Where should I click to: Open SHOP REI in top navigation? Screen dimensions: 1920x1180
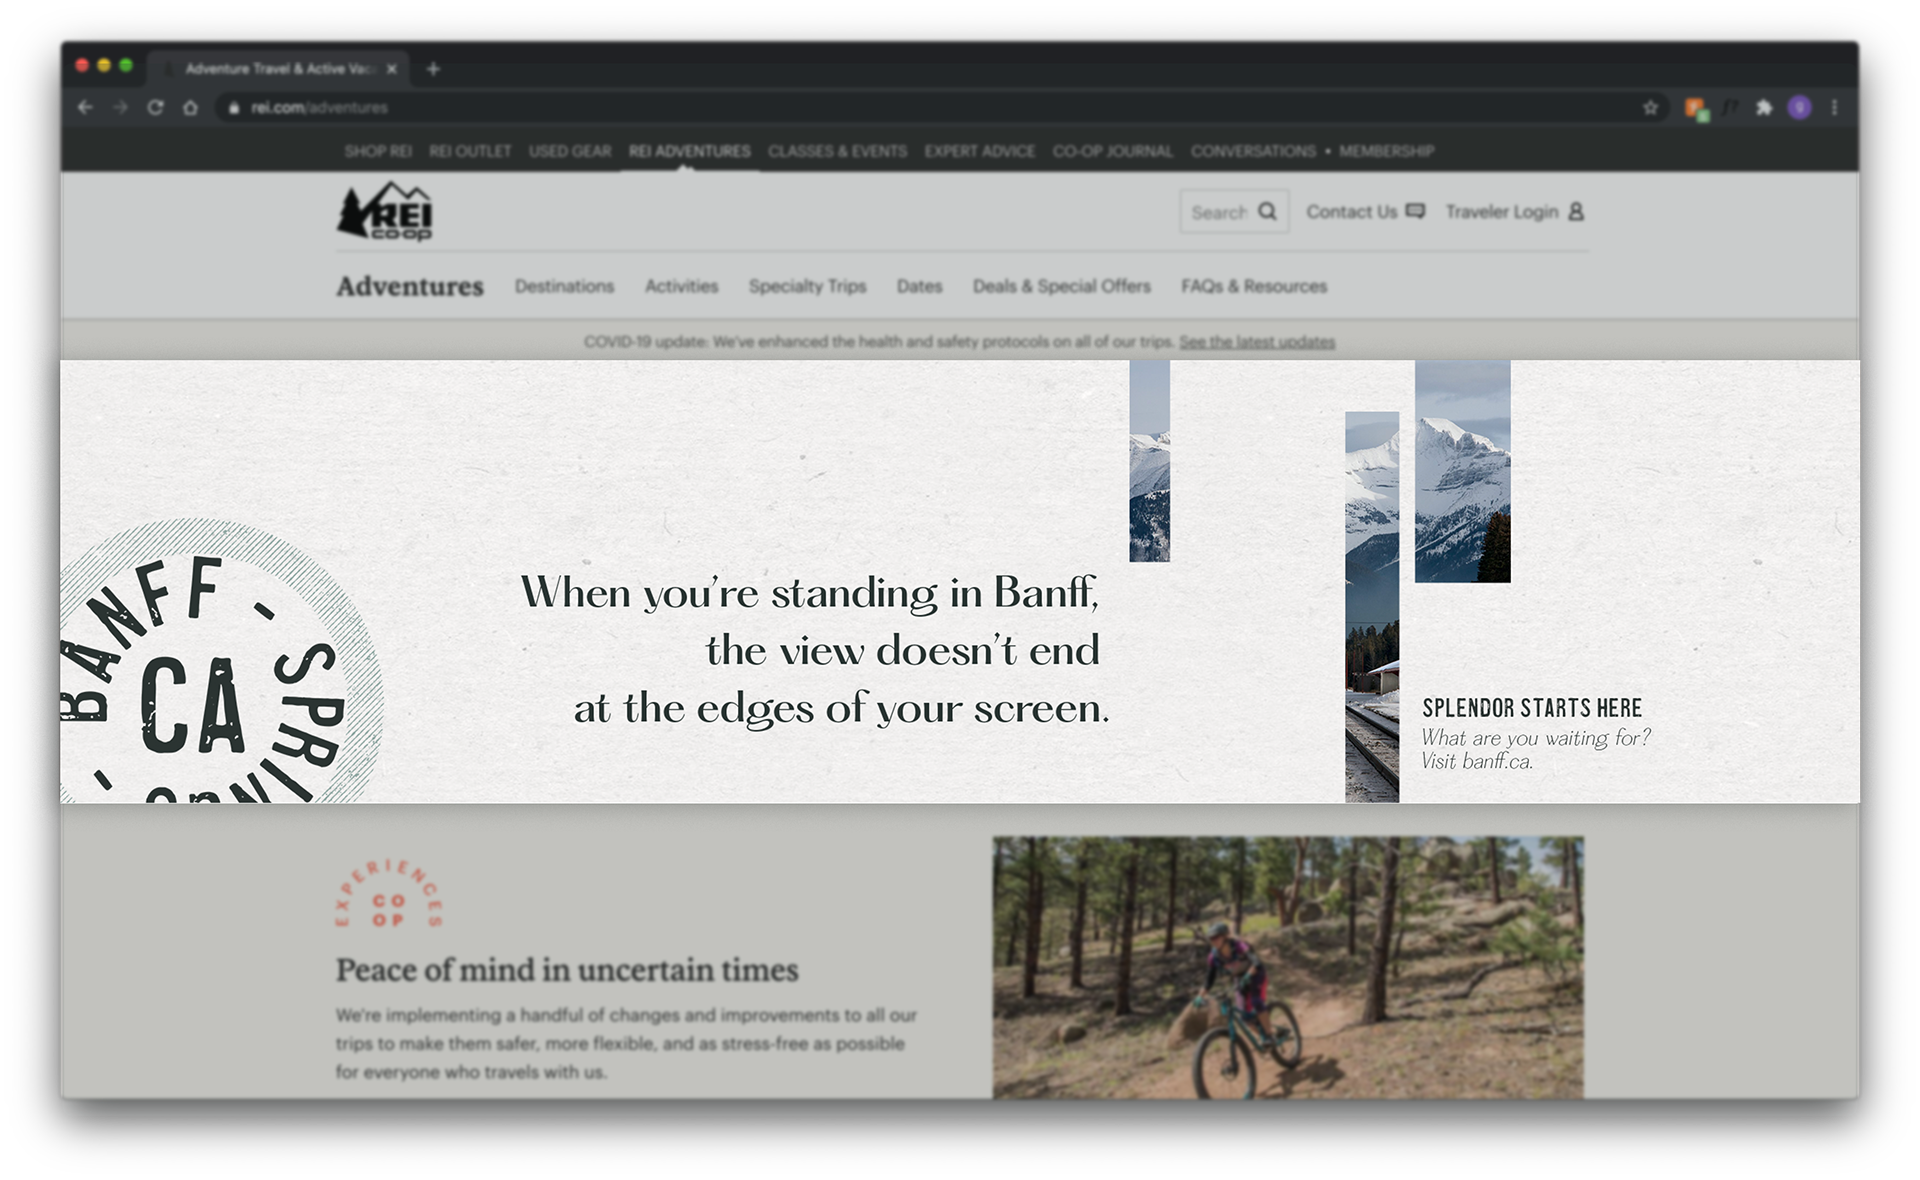378,151
